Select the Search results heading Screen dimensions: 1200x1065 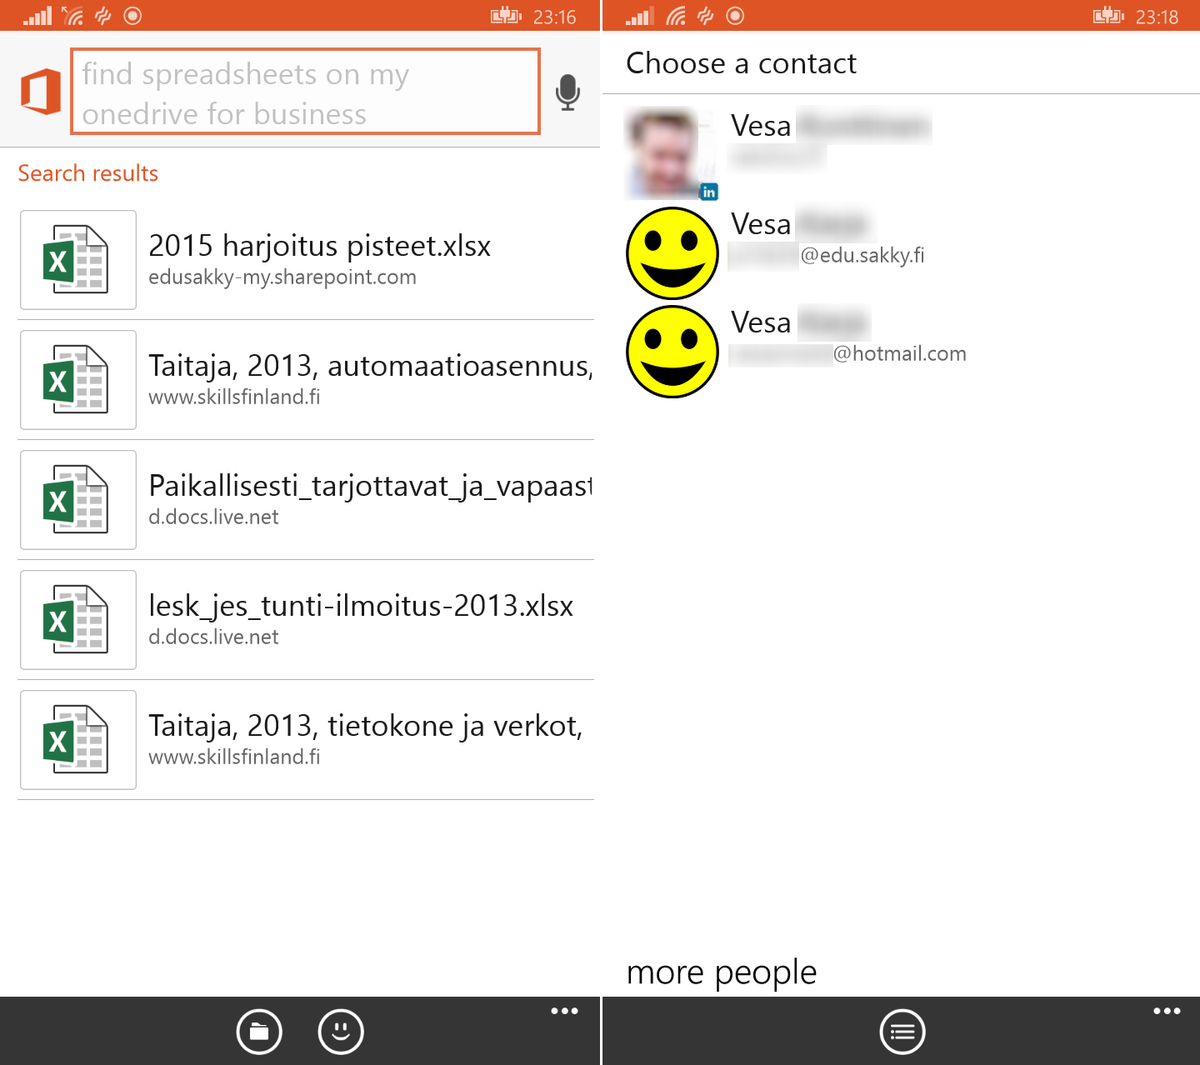[x=87, y=173]
